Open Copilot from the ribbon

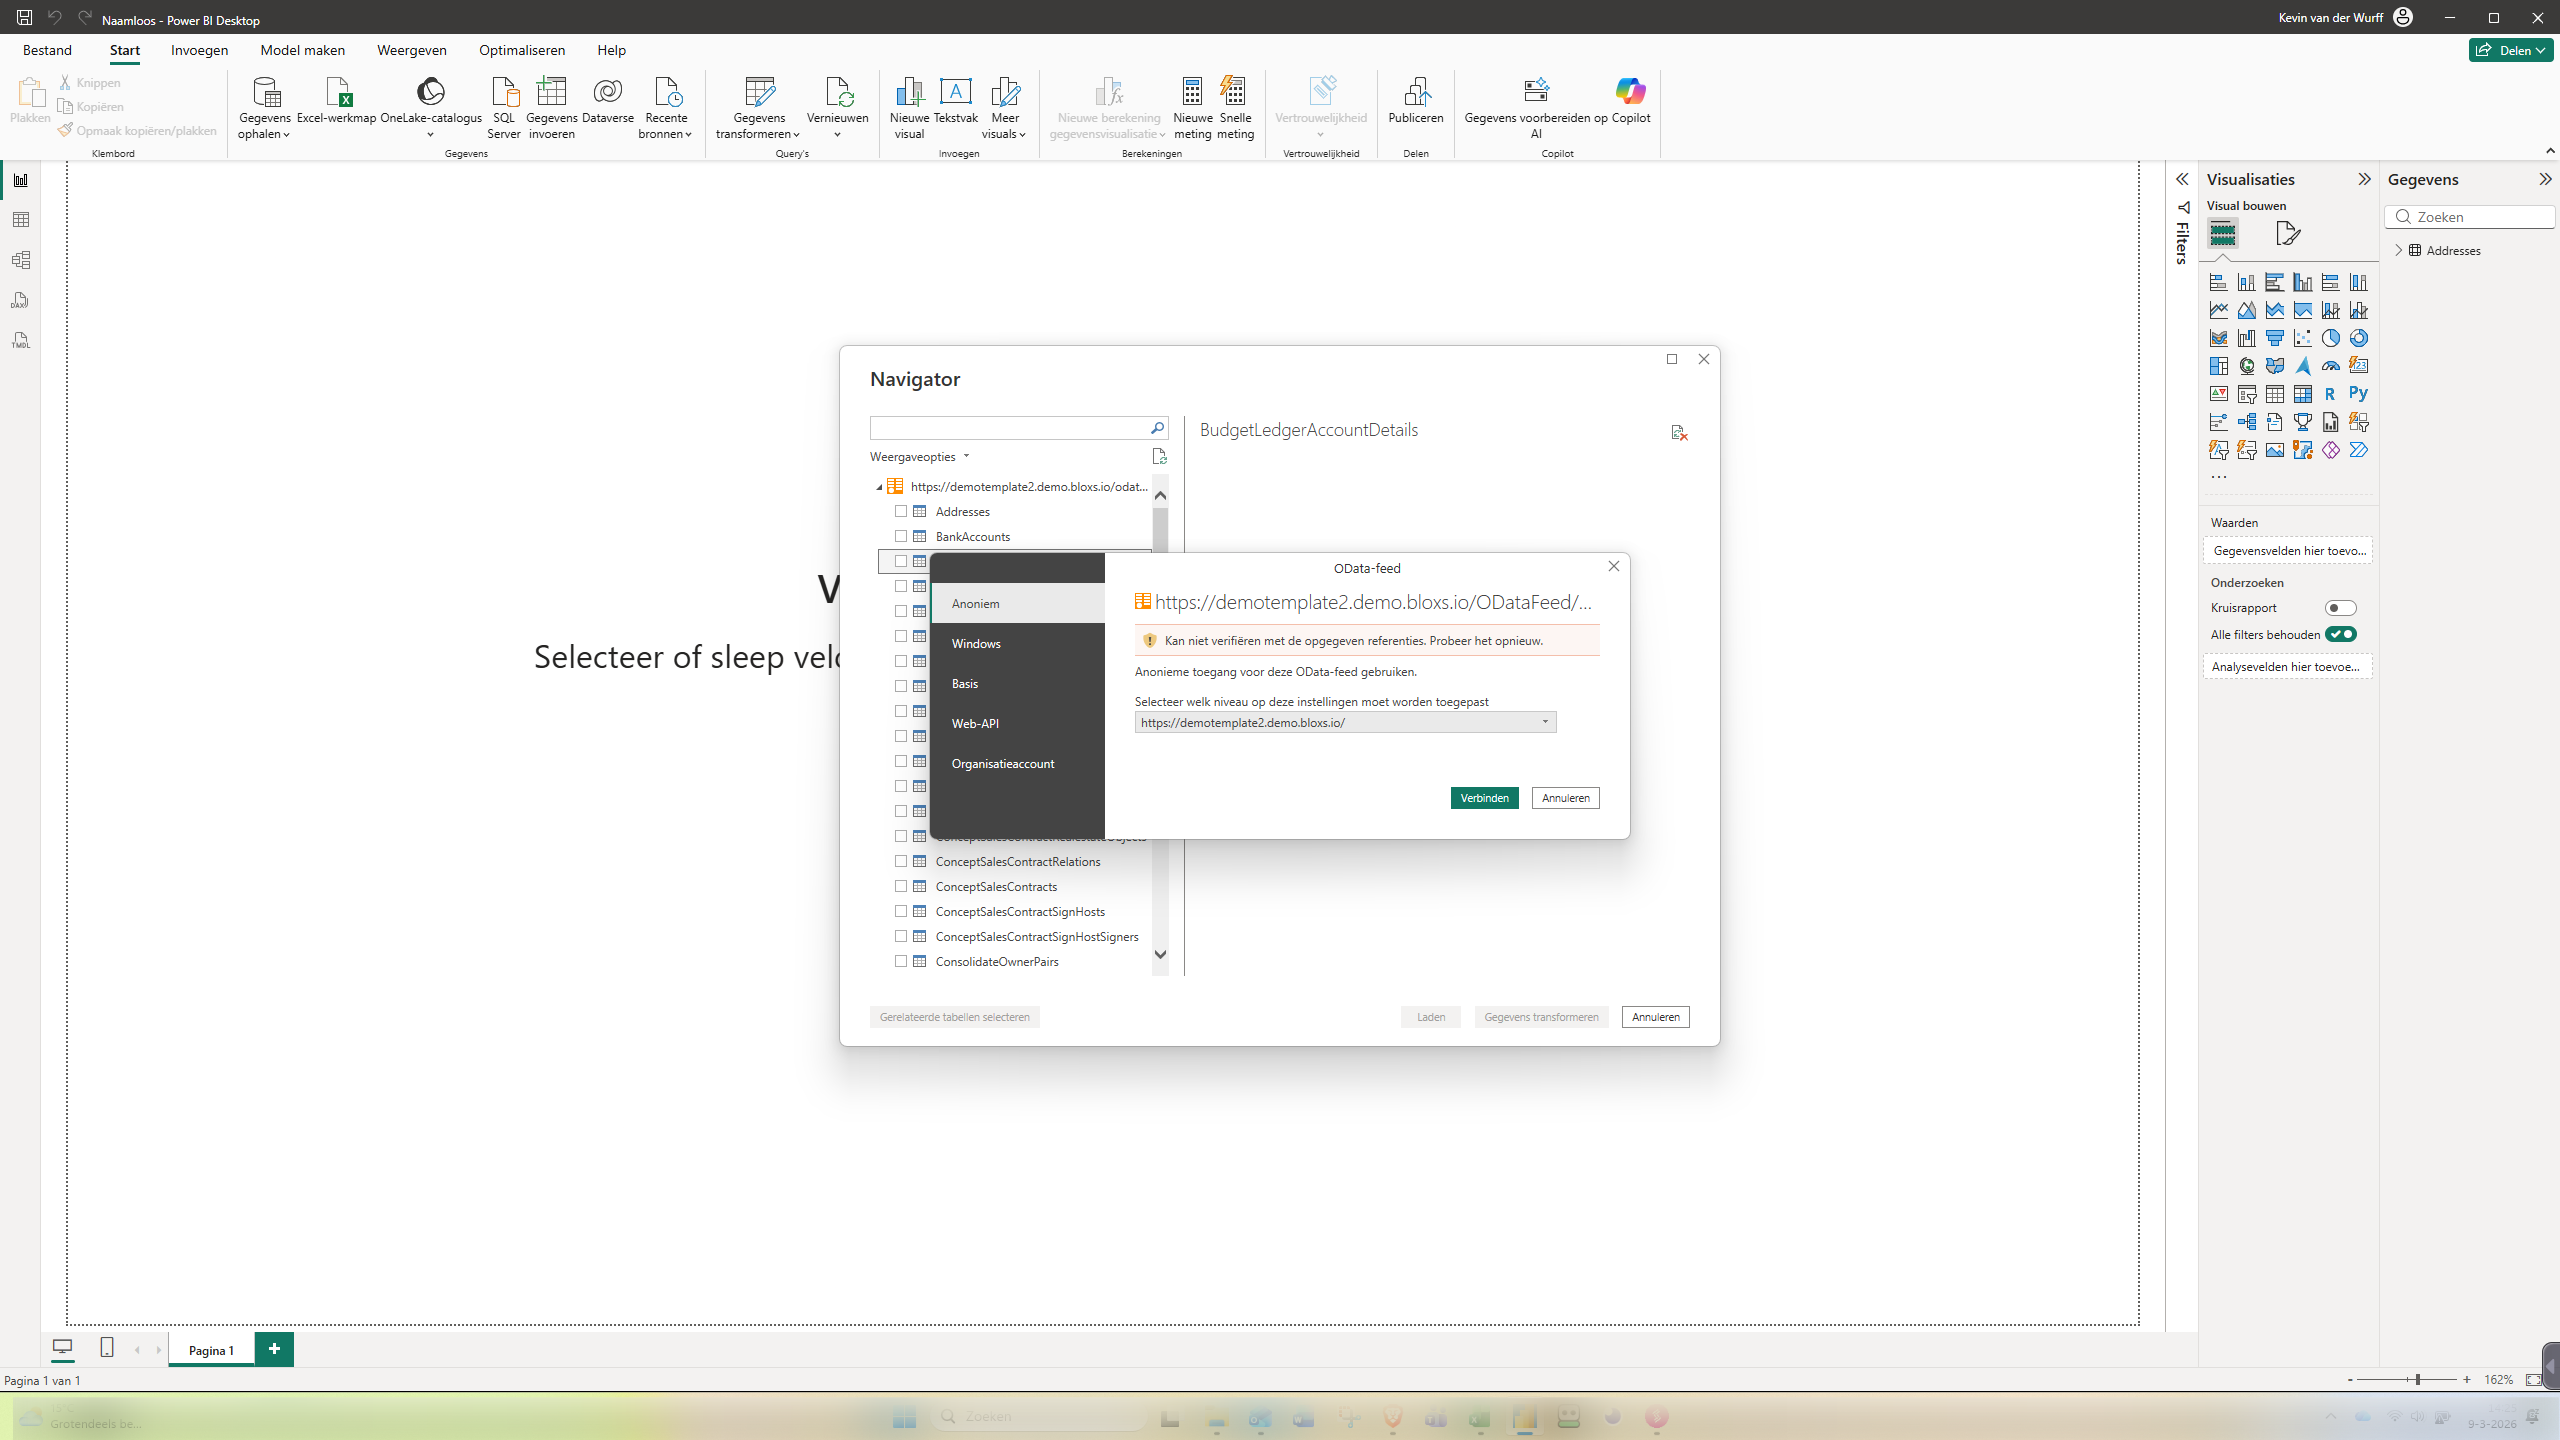point(1630,93)
